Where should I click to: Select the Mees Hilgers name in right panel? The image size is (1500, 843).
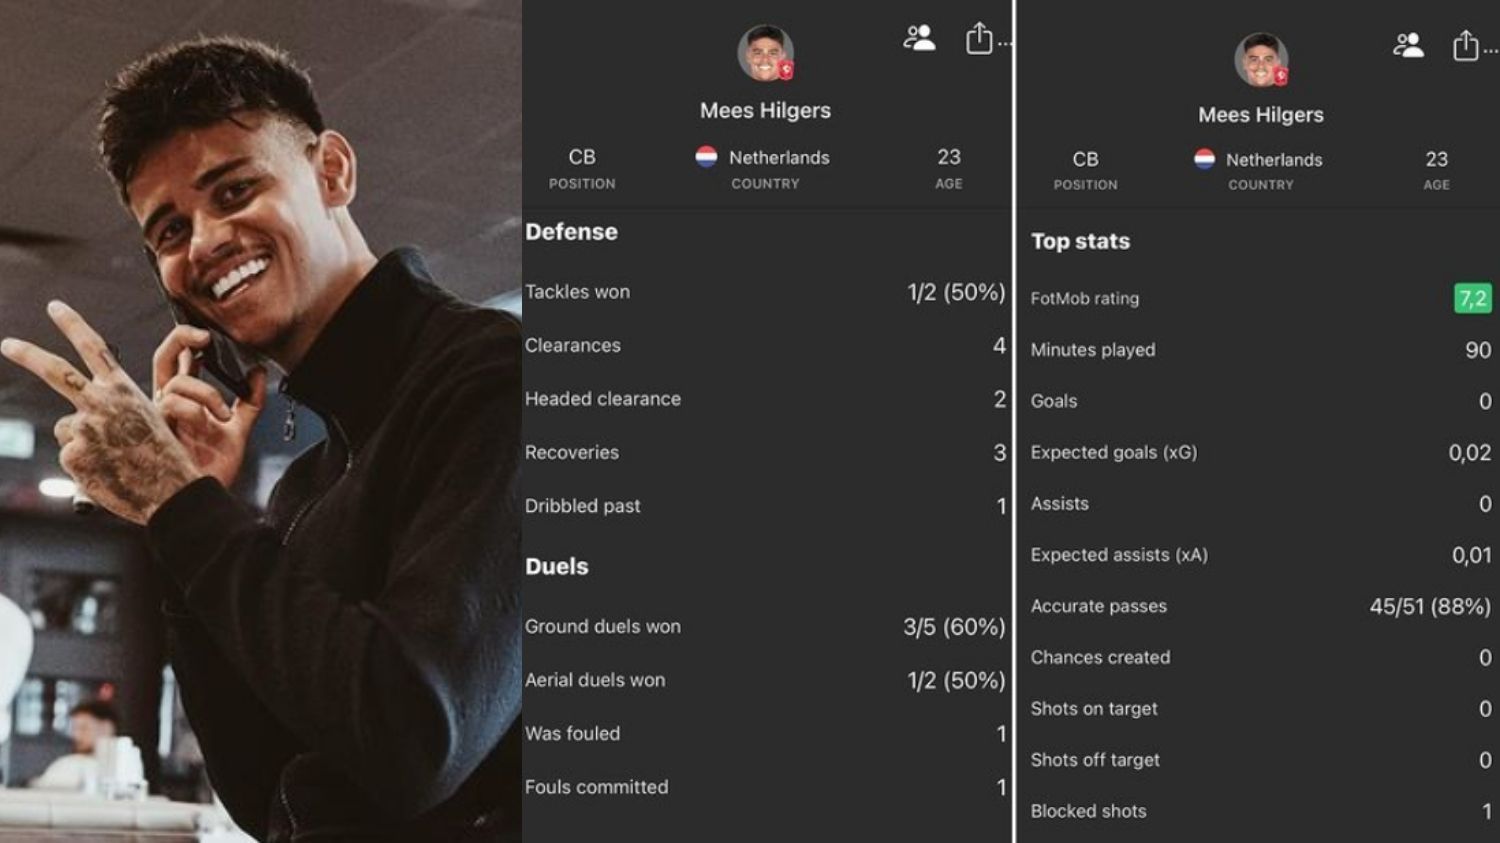(x=1261, y=115)
